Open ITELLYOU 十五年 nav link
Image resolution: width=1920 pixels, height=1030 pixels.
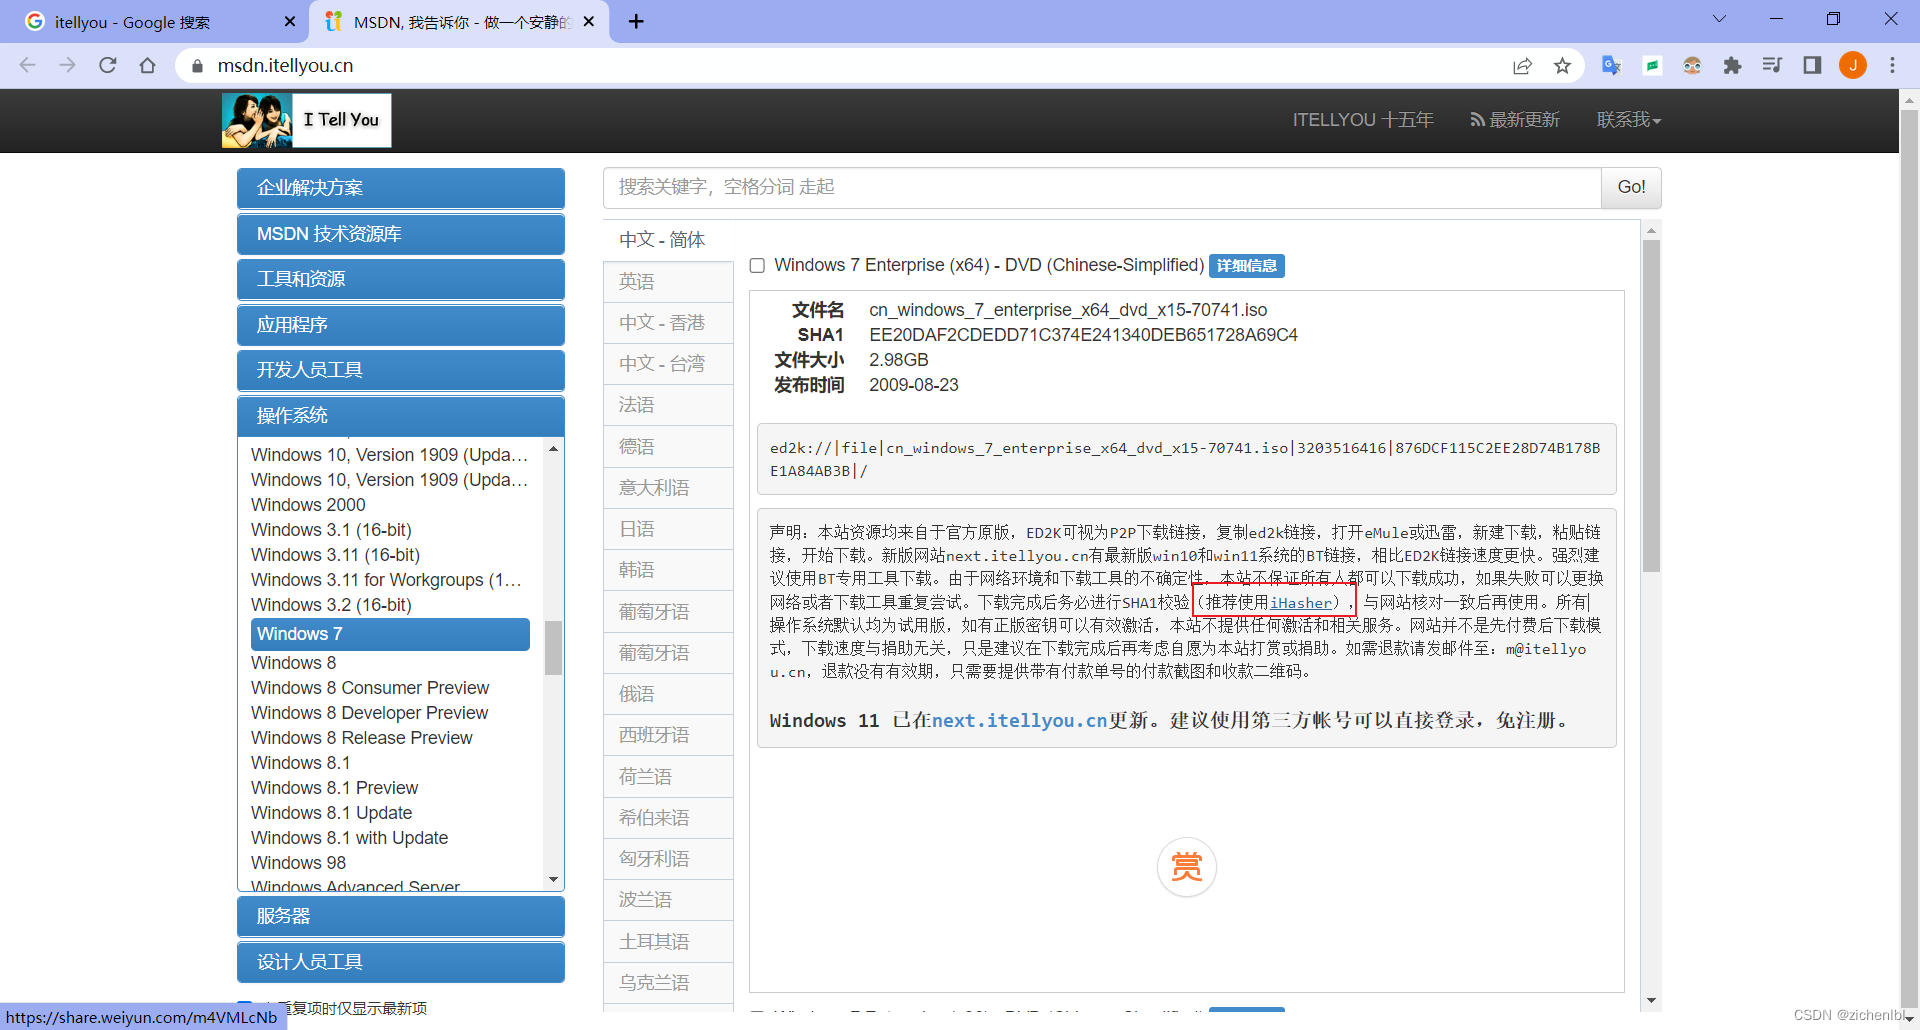1363,120
